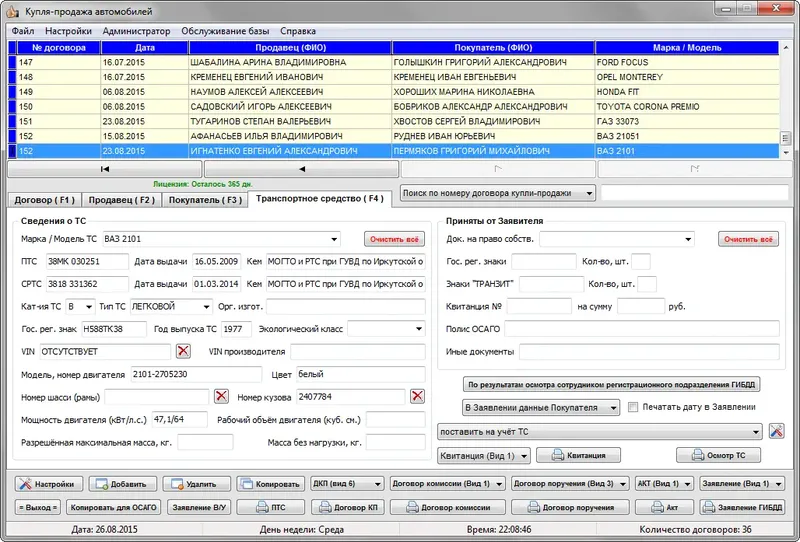Clear body number with red X icon
This screenshot has width=800, height=542.
[x=417, y=397]
